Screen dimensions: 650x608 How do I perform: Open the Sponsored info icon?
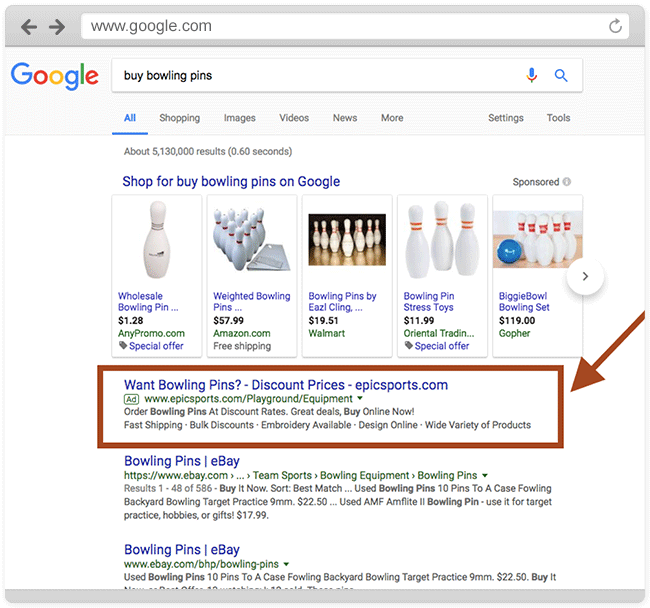coord(567,182)
